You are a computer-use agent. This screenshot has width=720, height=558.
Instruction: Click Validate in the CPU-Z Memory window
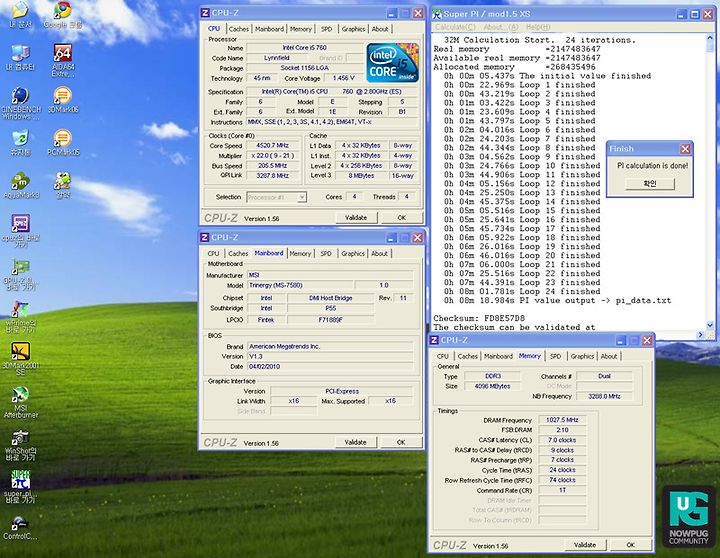click(585, 545)
